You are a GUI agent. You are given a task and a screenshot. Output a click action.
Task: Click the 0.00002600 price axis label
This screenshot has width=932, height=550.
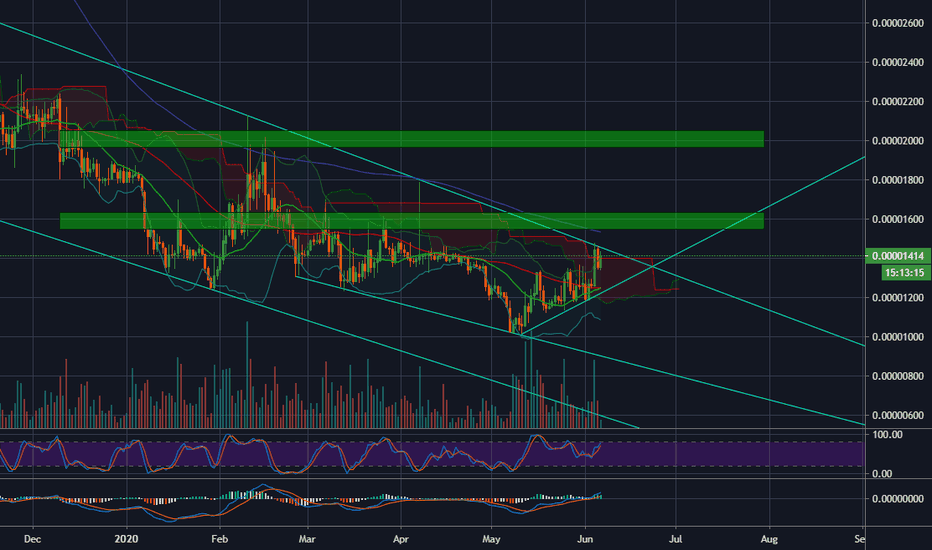tap(898, 23)
